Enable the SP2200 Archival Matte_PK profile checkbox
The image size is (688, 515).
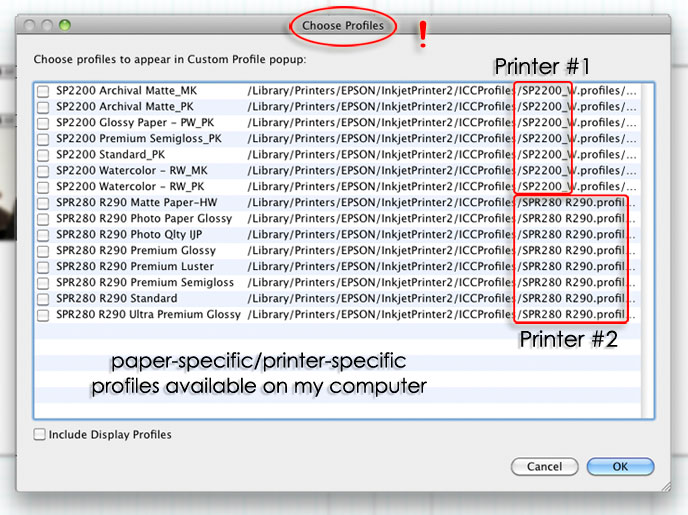click(43, 107)
